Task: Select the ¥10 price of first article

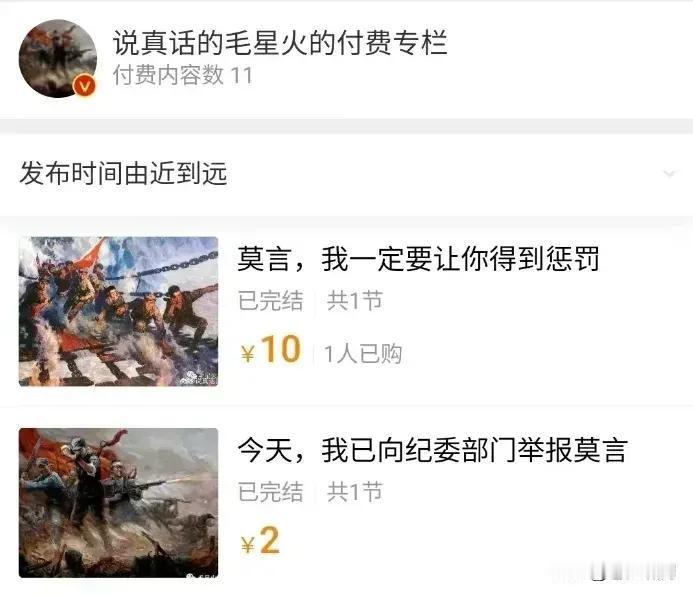Action: click(x=271, y=350)
